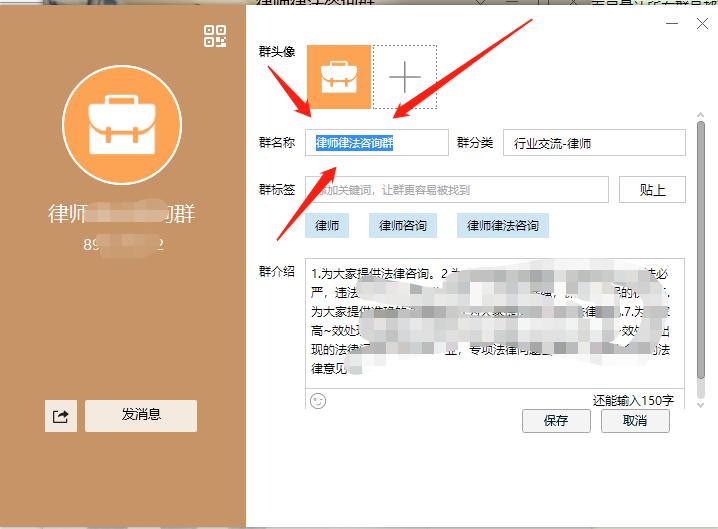The image size is (718, 529).
Task: Click the group name under the avatar
Action: pyautogui.click(x=123, y=213)
